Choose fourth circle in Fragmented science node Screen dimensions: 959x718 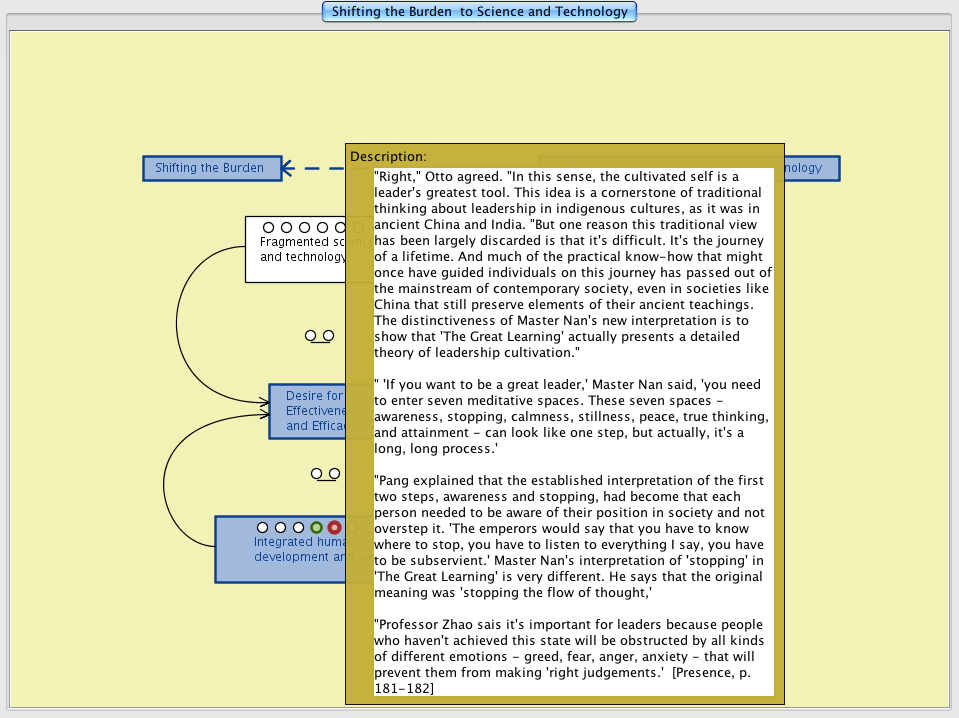(322, 228)
